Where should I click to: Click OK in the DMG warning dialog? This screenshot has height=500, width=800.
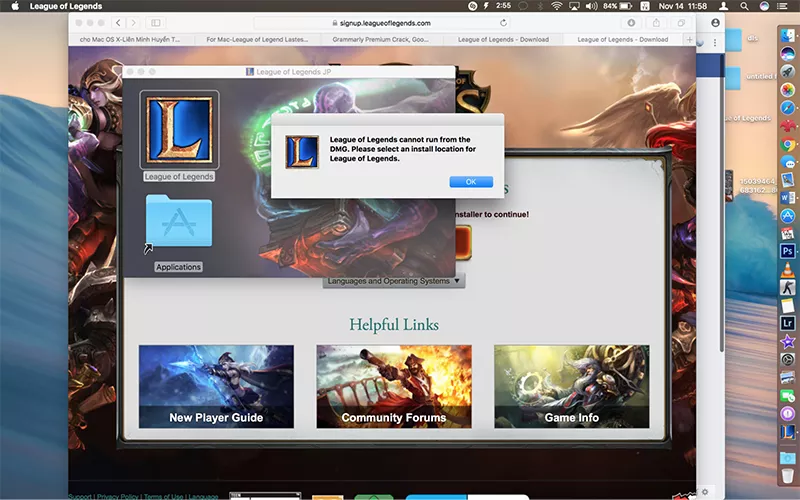tap(471, 182)
